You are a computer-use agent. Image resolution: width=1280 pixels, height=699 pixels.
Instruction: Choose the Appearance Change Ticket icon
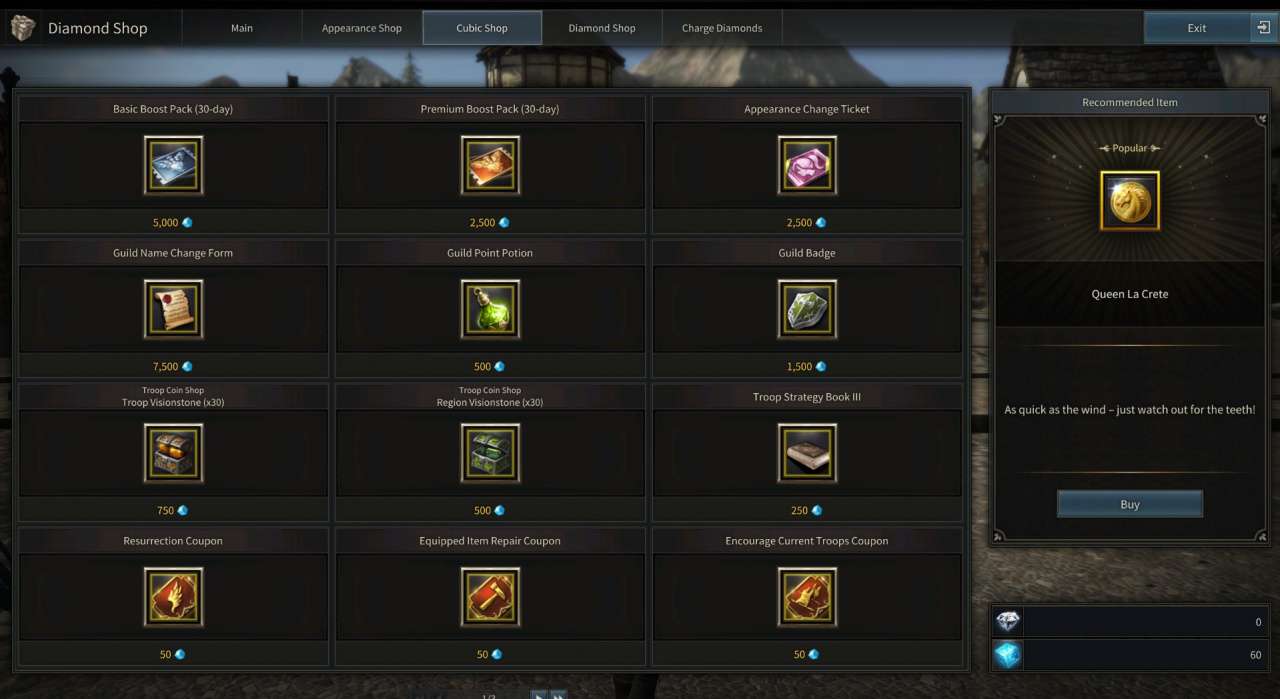(807, 165)
